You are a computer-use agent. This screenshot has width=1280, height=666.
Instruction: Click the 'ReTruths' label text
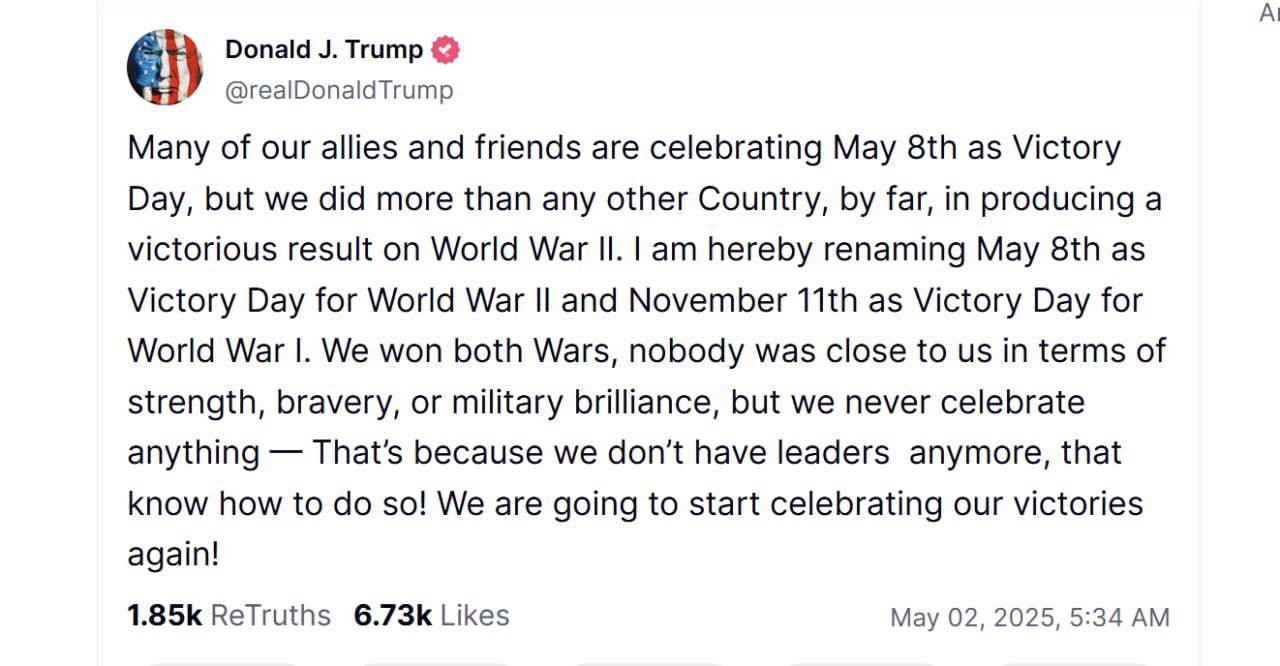pos(270,615)
